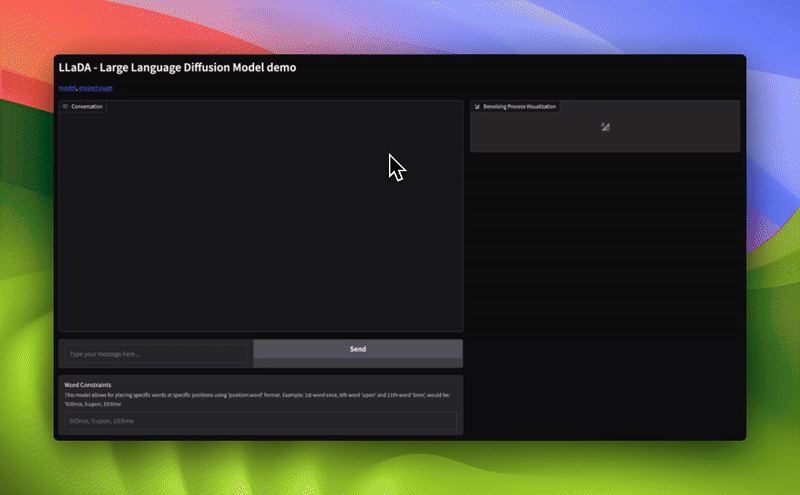The image size is (800, 495).
Task: Focus the 'Type your message here' field
Action: (155, 353)
